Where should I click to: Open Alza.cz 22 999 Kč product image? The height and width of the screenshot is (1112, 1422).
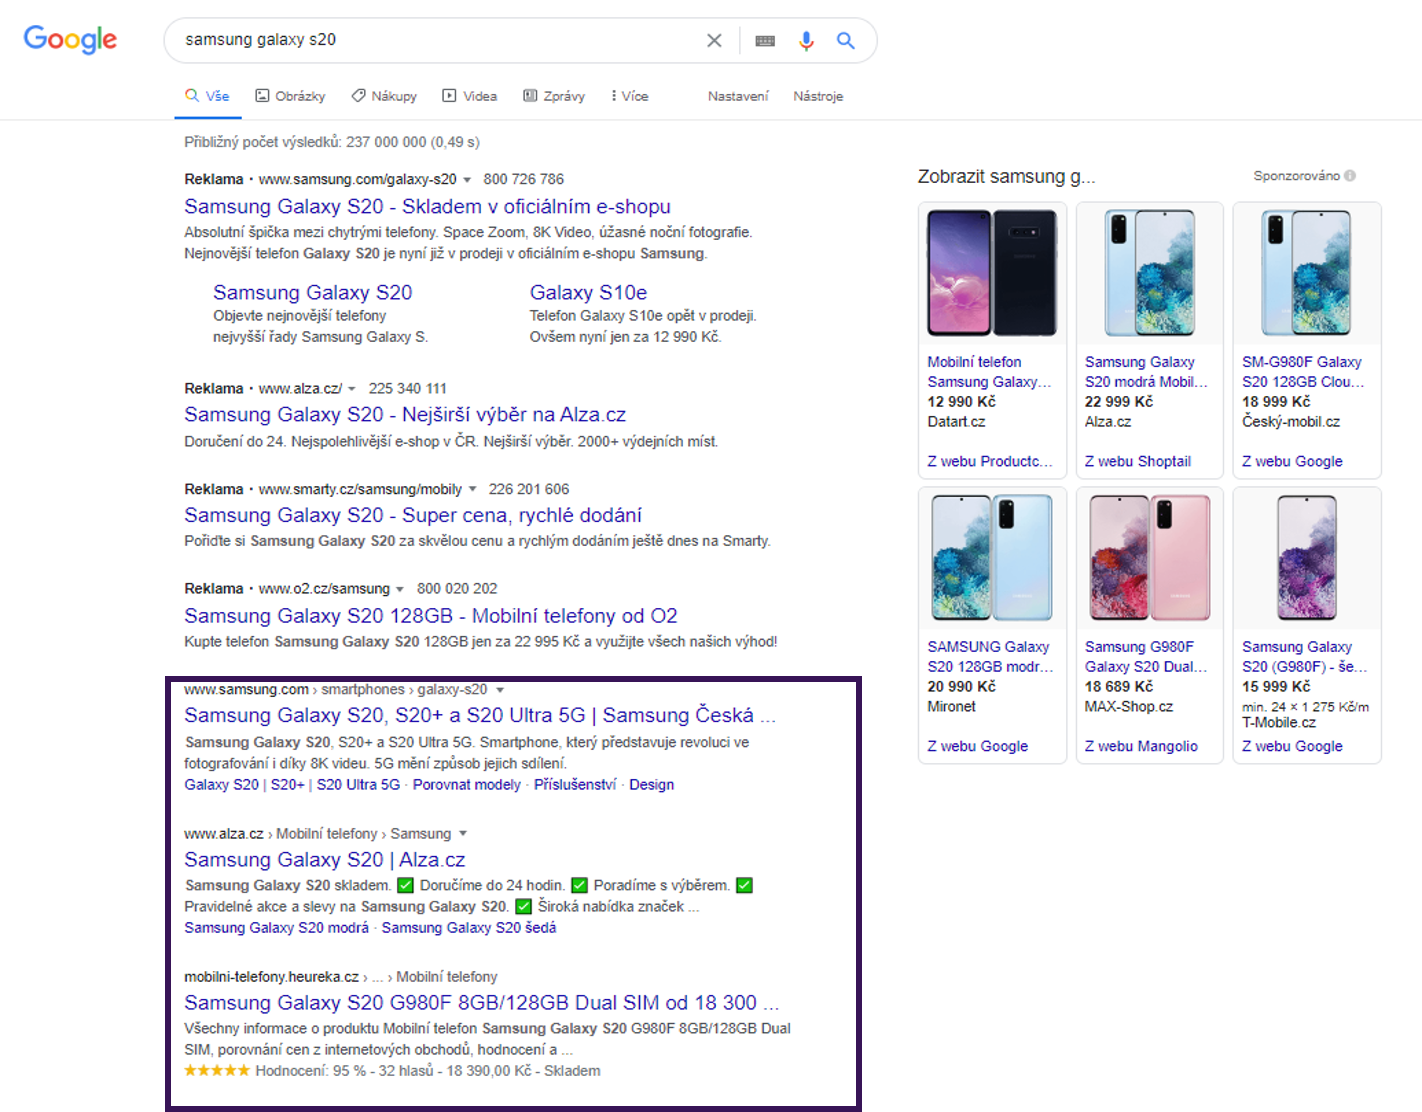coord(1149,273)
